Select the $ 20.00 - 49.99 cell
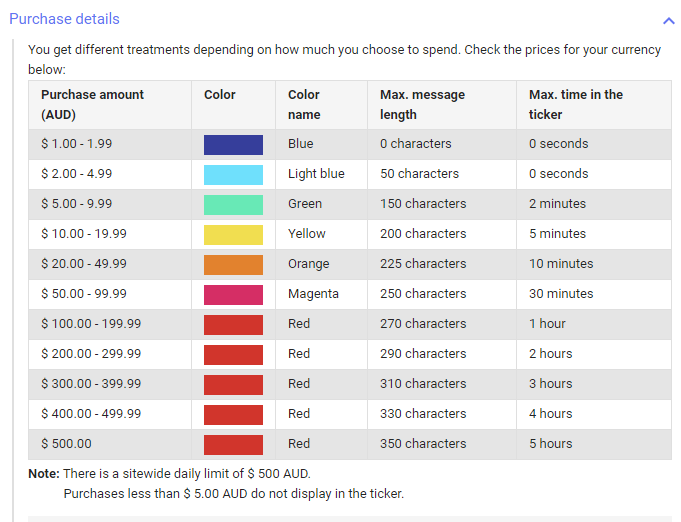681x522 pixels. (110, 264)
